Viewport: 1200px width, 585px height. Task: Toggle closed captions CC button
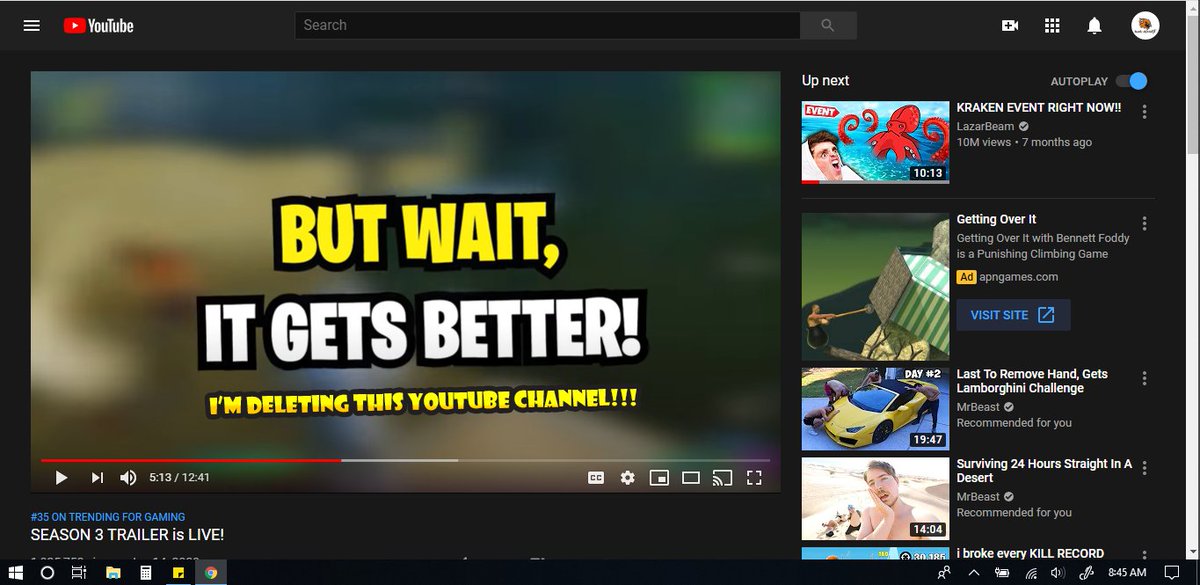(x=595, y=478)
